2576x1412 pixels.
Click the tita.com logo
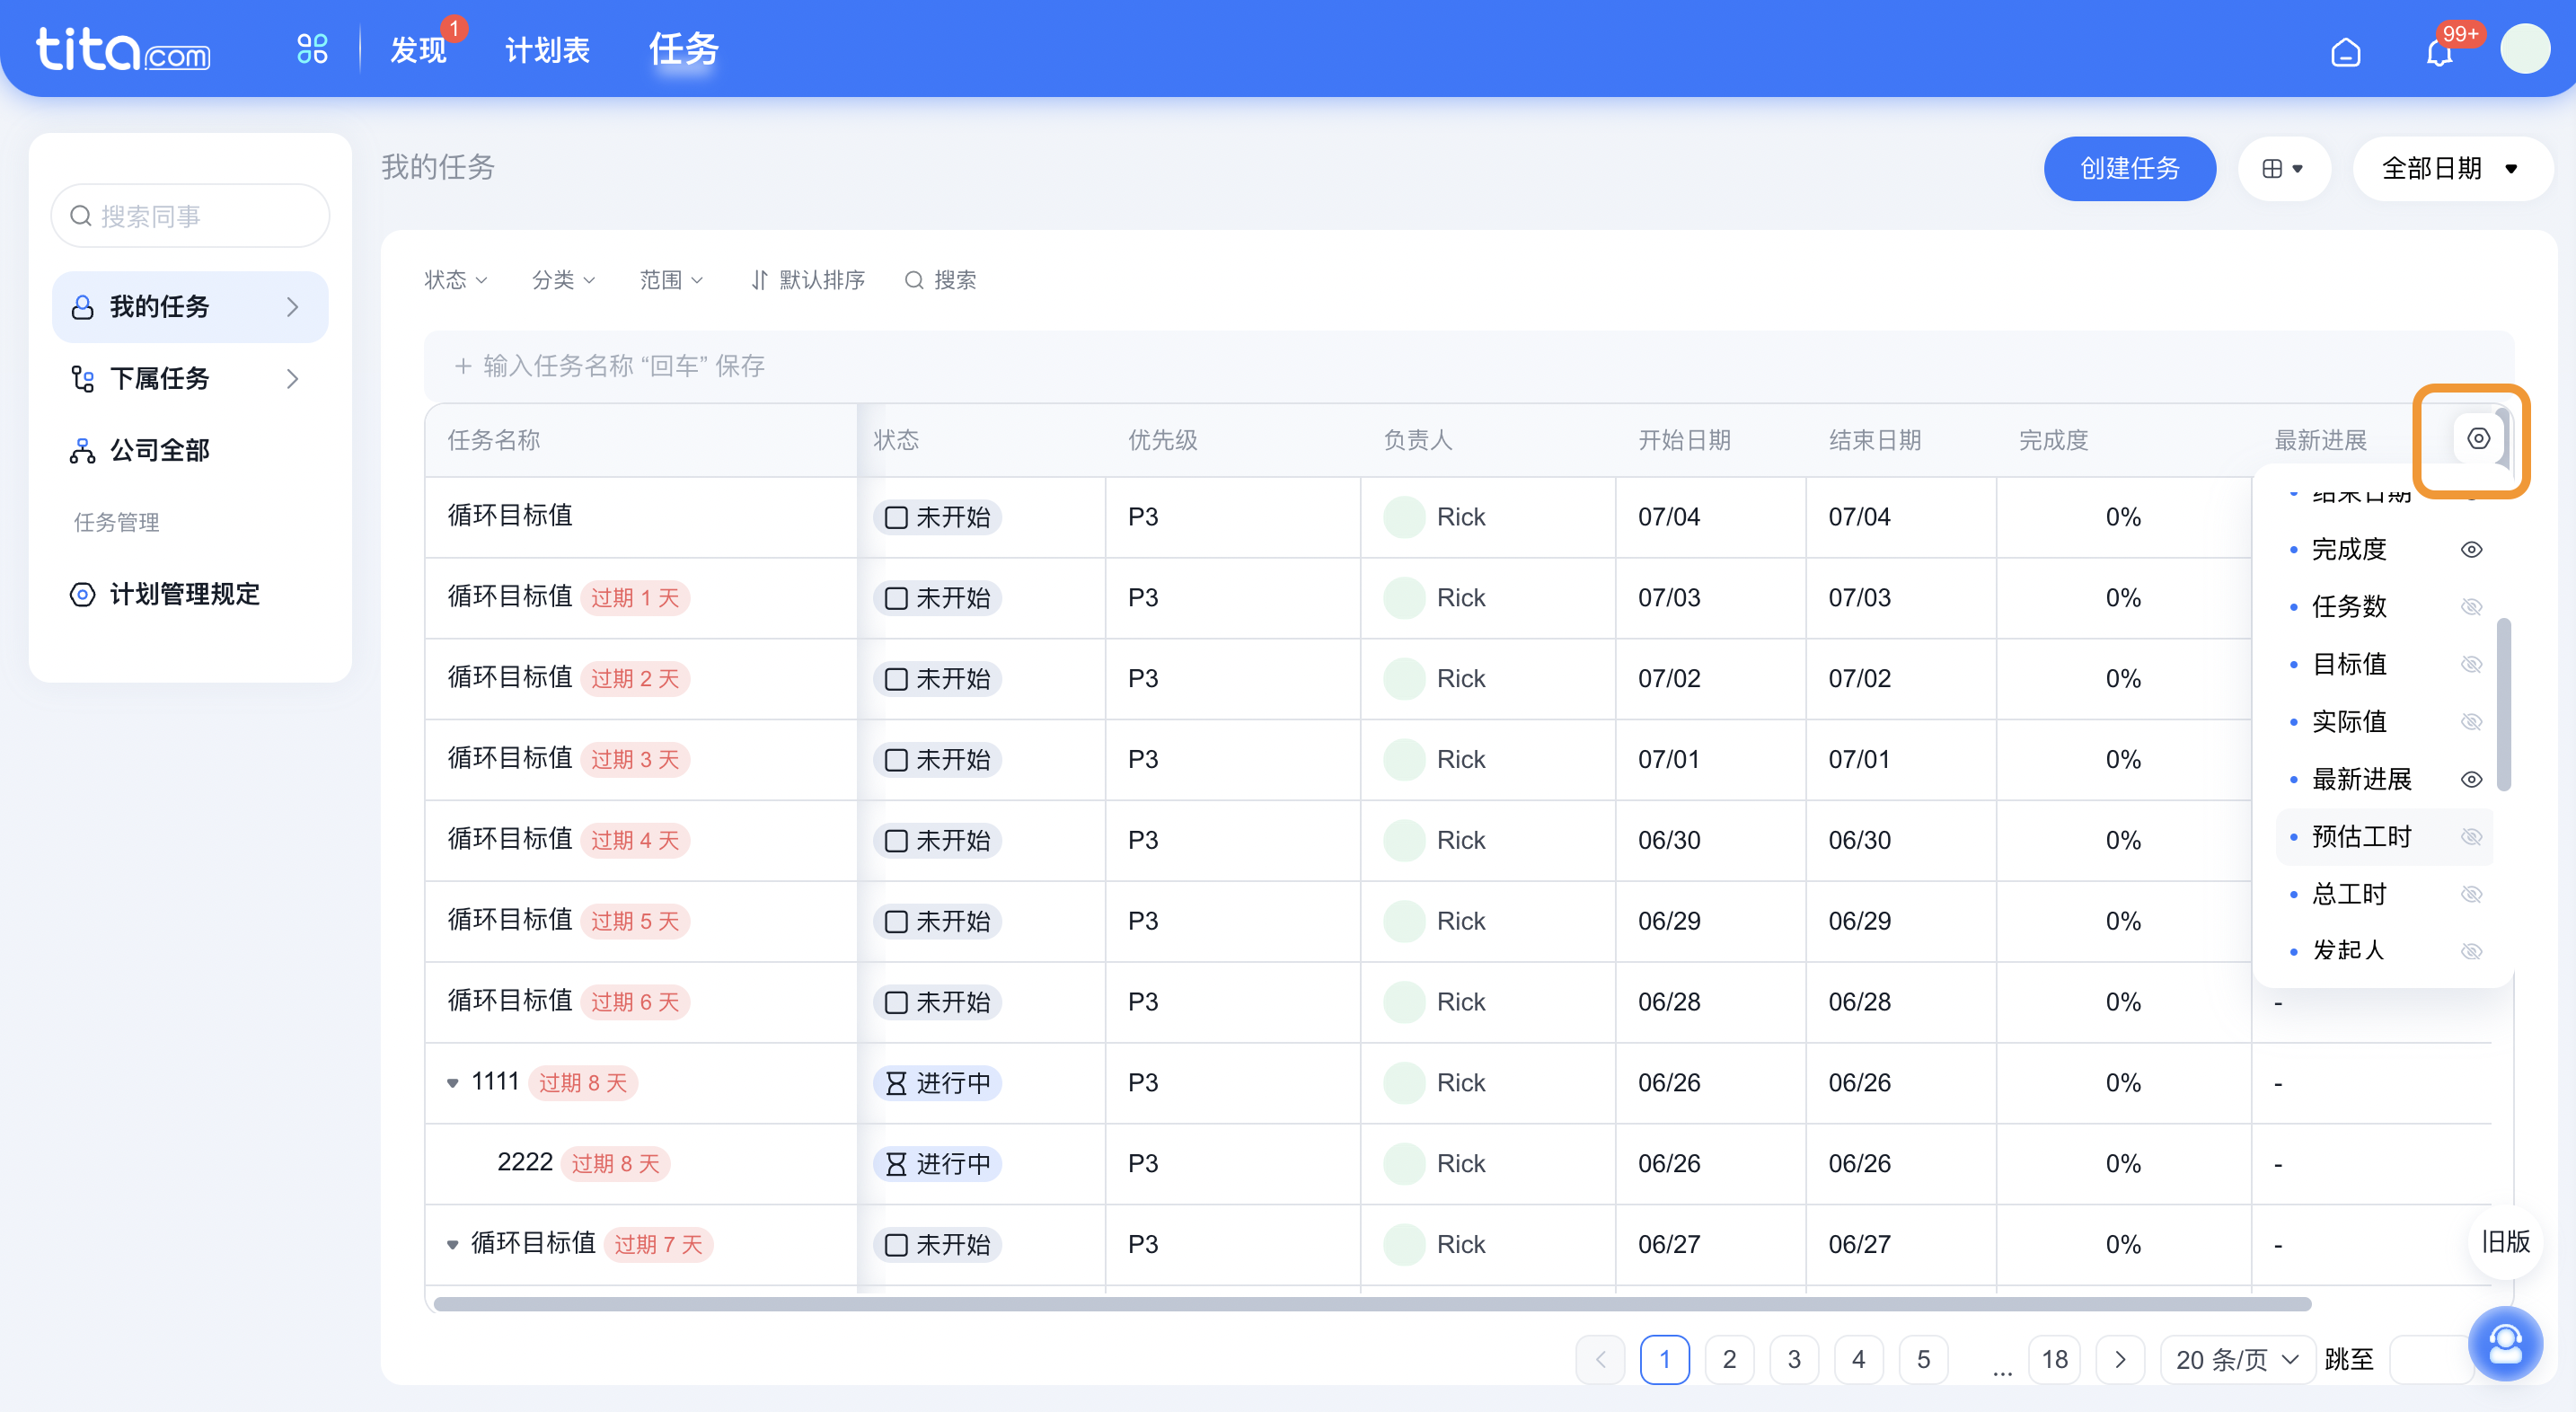pos(123,49)
